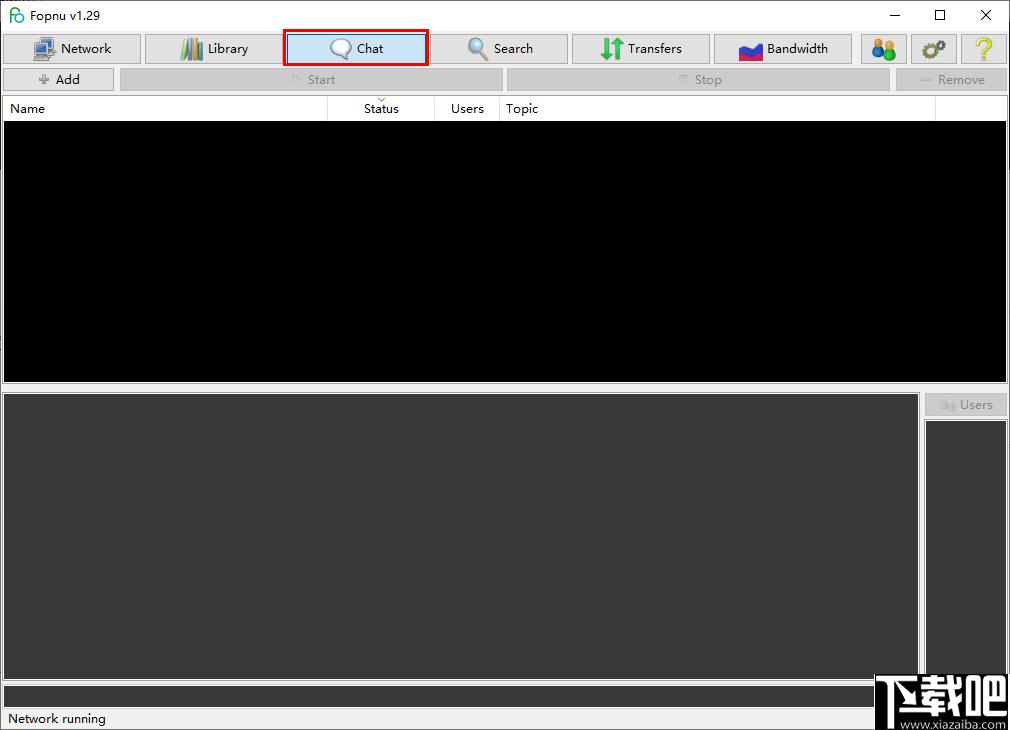Screen dimensions: 1010x730
Task: Open the Network tab
Action: pyautogui.click(x=71, y=49)
